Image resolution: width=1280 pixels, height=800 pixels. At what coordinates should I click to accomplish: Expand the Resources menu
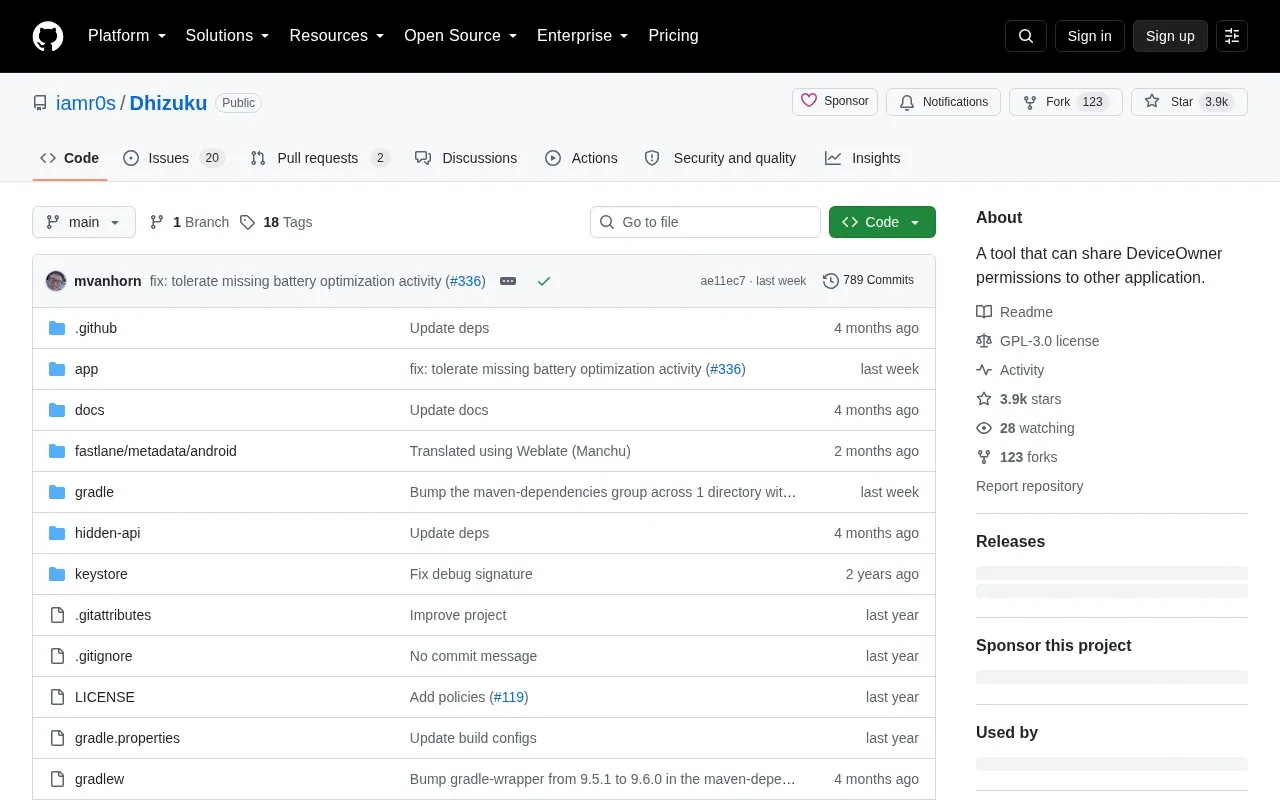(x=337, y=36)
